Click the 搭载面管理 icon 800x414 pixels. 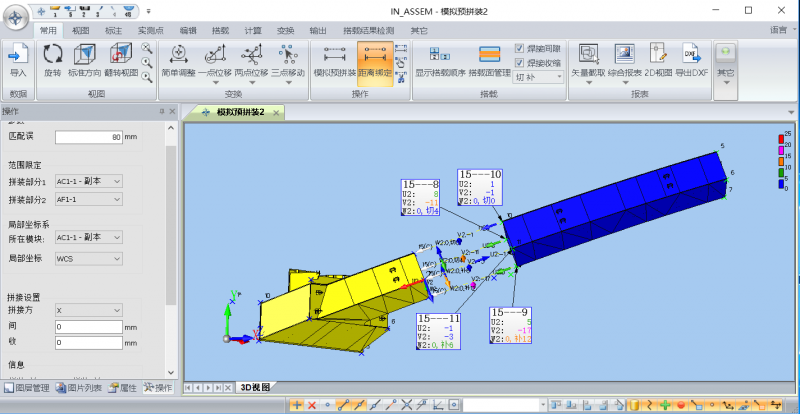(489, 55)
